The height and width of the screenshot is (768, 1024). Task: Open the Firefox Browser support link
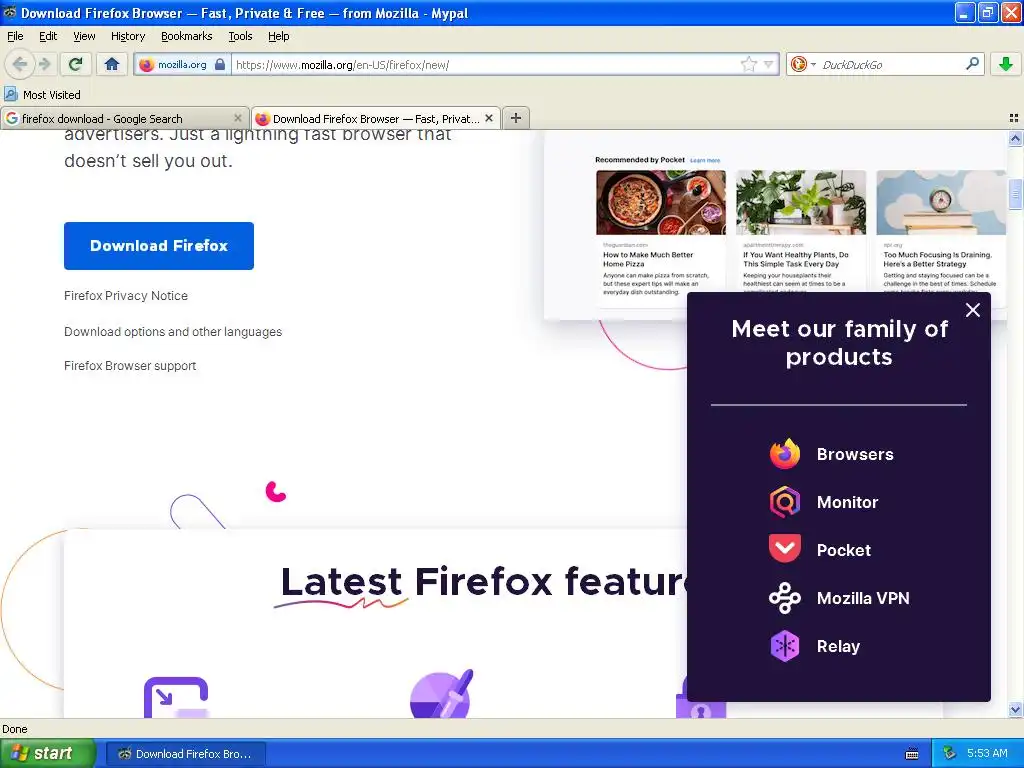[x=130, y=366]
